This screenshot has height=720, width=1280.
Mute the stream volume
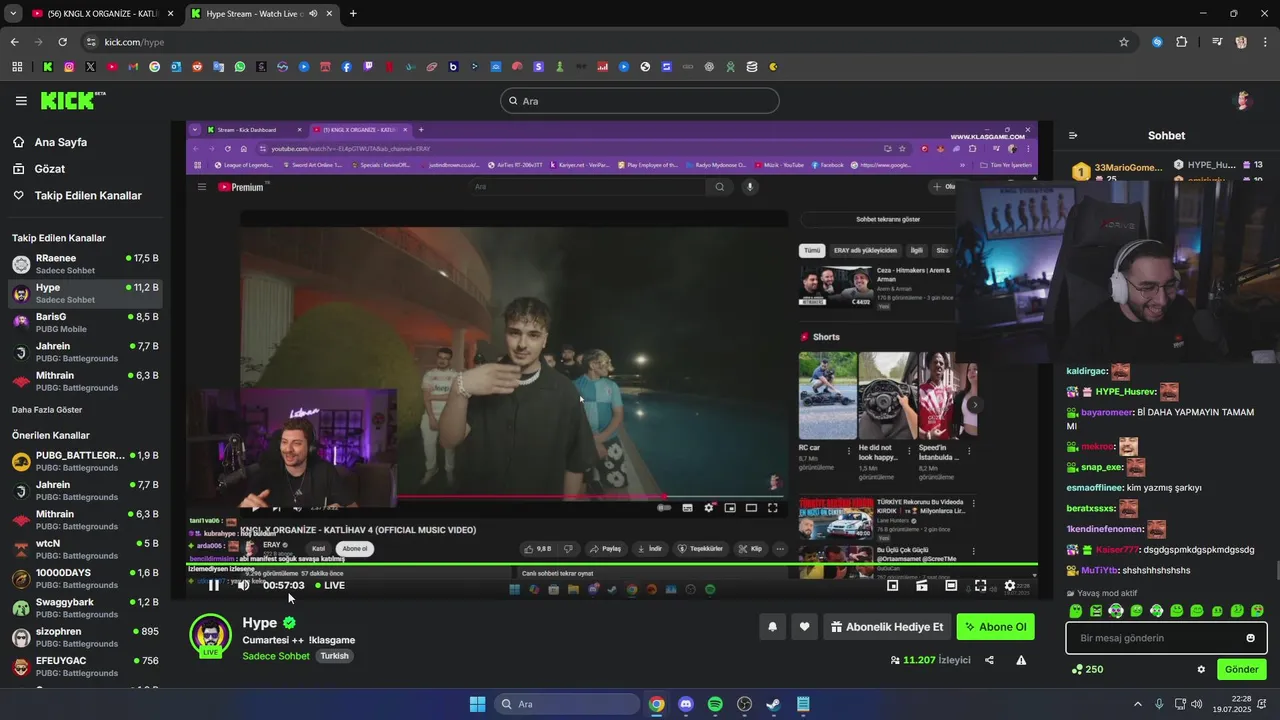tap(243, 585)
